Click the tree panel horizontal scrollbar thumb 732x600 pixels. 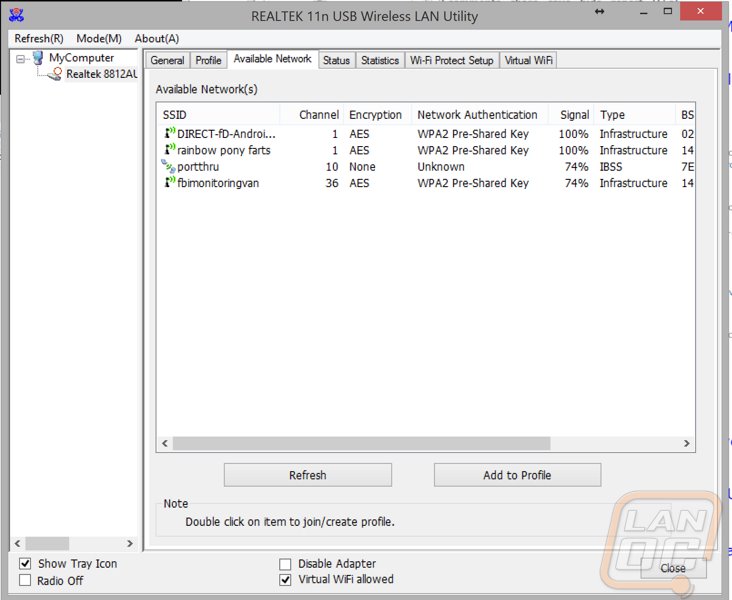click(47, 544)
